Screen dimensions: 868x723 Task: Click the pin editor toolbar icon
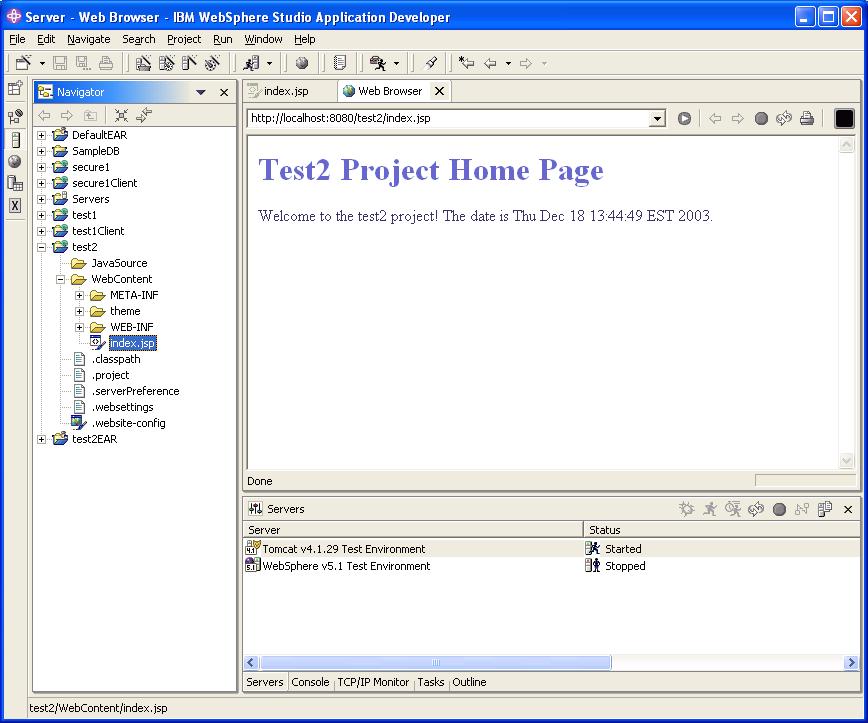(431, 63)
